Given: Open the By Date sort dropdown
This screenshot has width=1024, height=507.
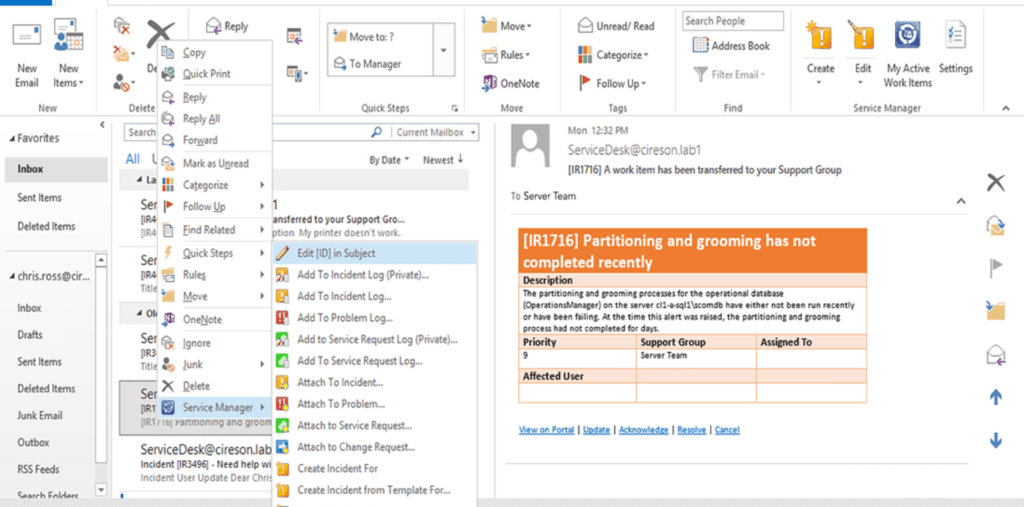Looking at the screenshot, I should [x=389, y=160].
